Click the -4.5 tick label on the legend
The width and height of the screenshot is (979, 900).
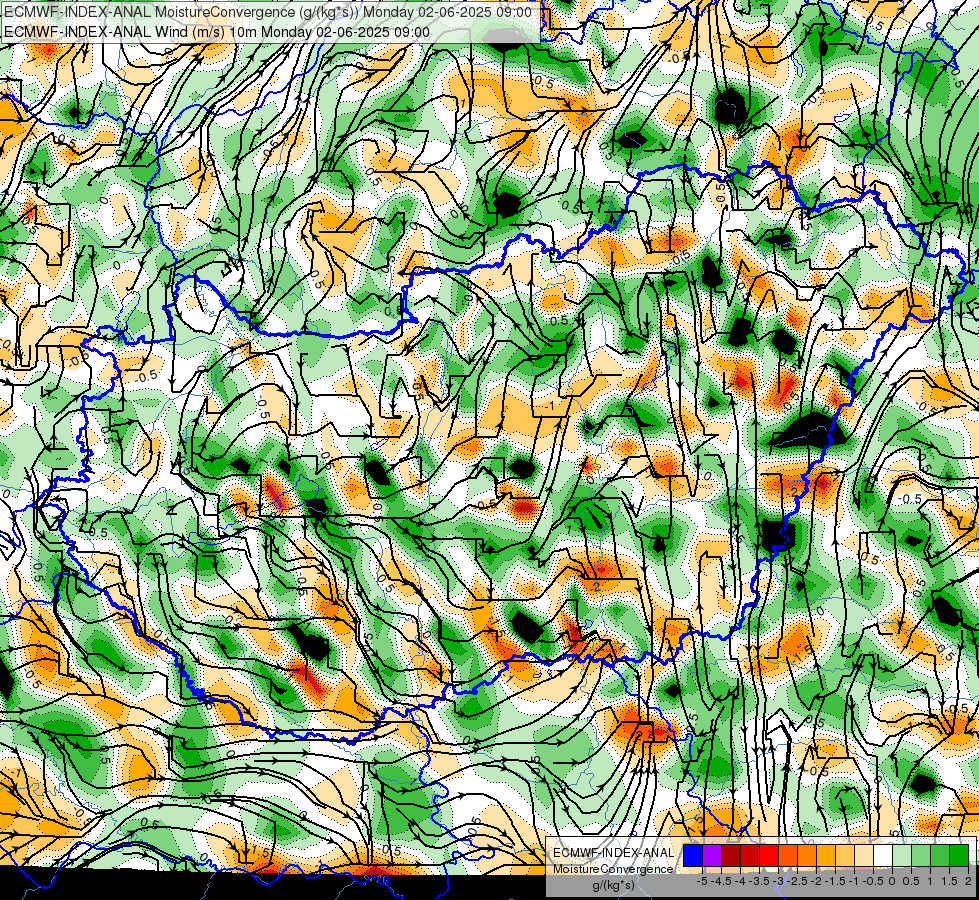click(721, 881)
